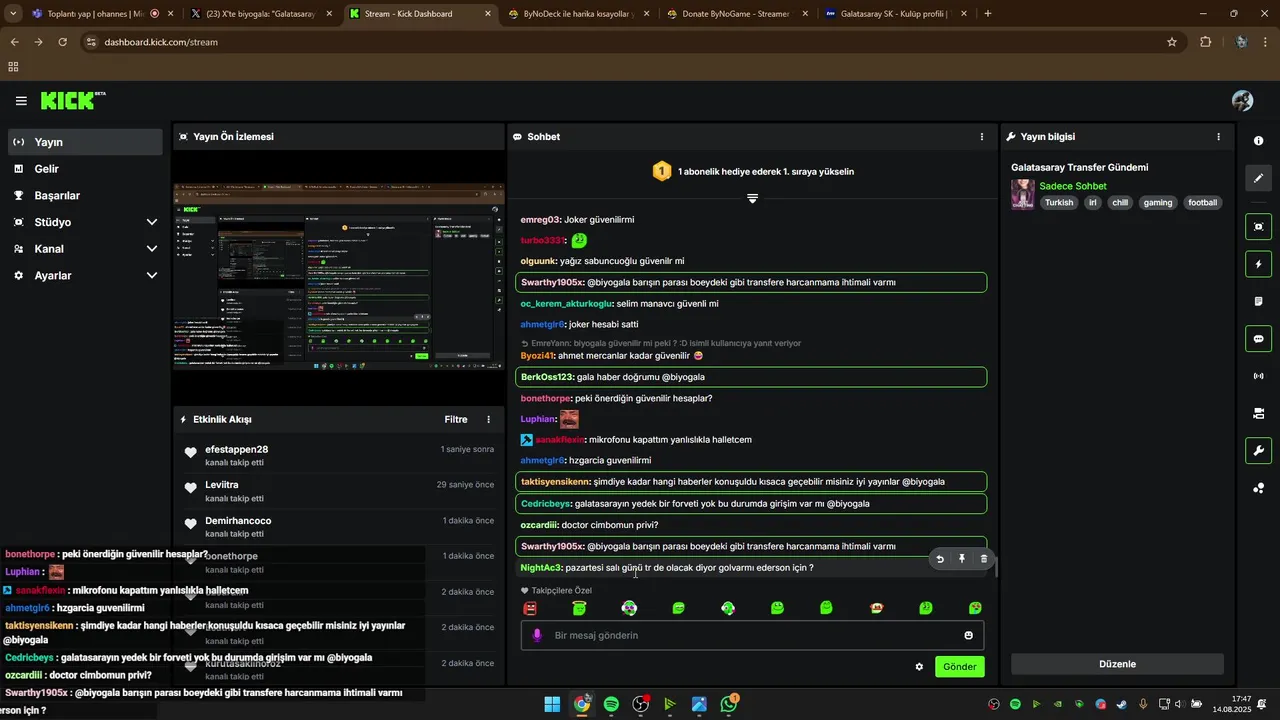Click the efestappen28 follow activity row
Image resolution: width=1280 pixels, height=720 pixels.
339,456
